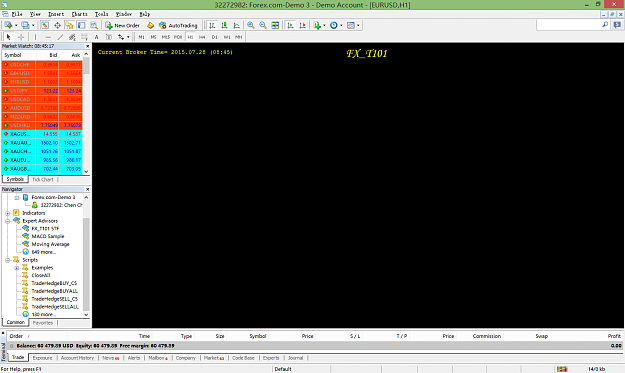This screenshot has width=625, height=373.
Task: Open the Strategy Tester icon
Action: click(94, 25)
